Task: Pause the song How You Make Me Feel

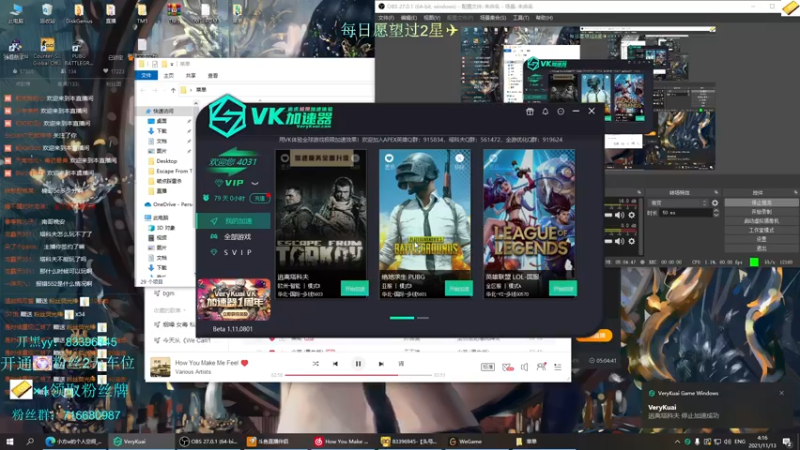Action: (x=358, y=364)
